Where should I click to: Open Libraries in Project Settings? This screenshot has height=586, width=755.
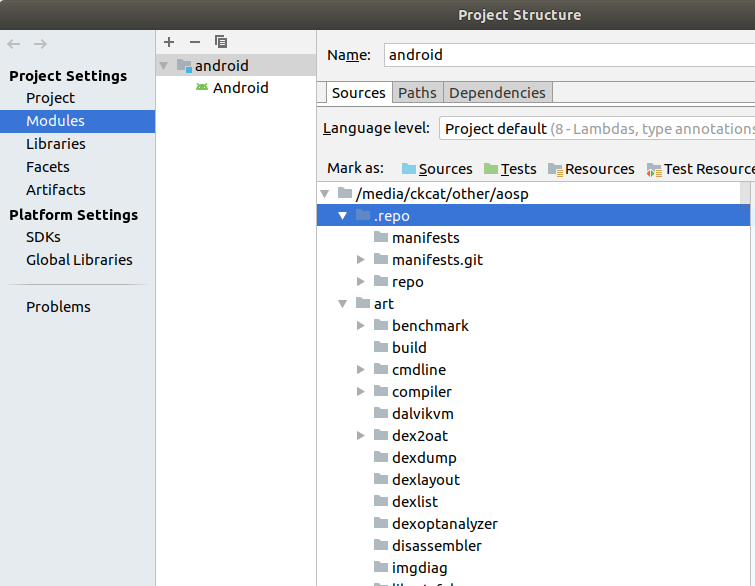[x=56, y=144]
